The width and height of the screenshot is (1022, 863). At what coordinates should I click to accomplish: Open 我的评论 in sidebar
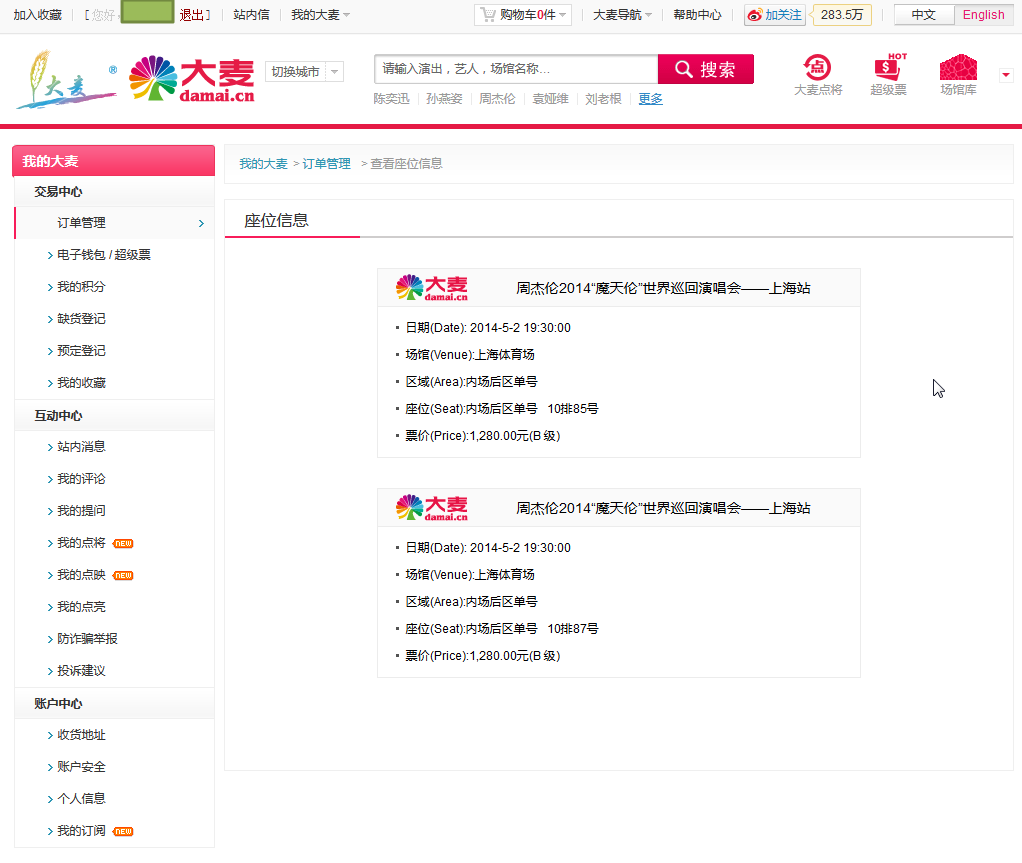click(81, 478)
